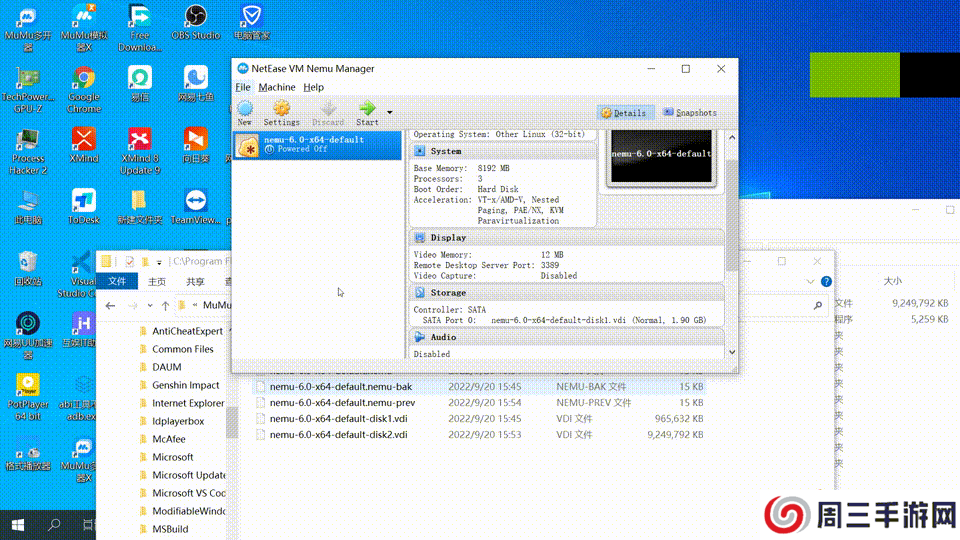Click the Display section monitor icon
Image resolution: width=960 pixels, height=540 pixels.
click(x=420, y=238)
